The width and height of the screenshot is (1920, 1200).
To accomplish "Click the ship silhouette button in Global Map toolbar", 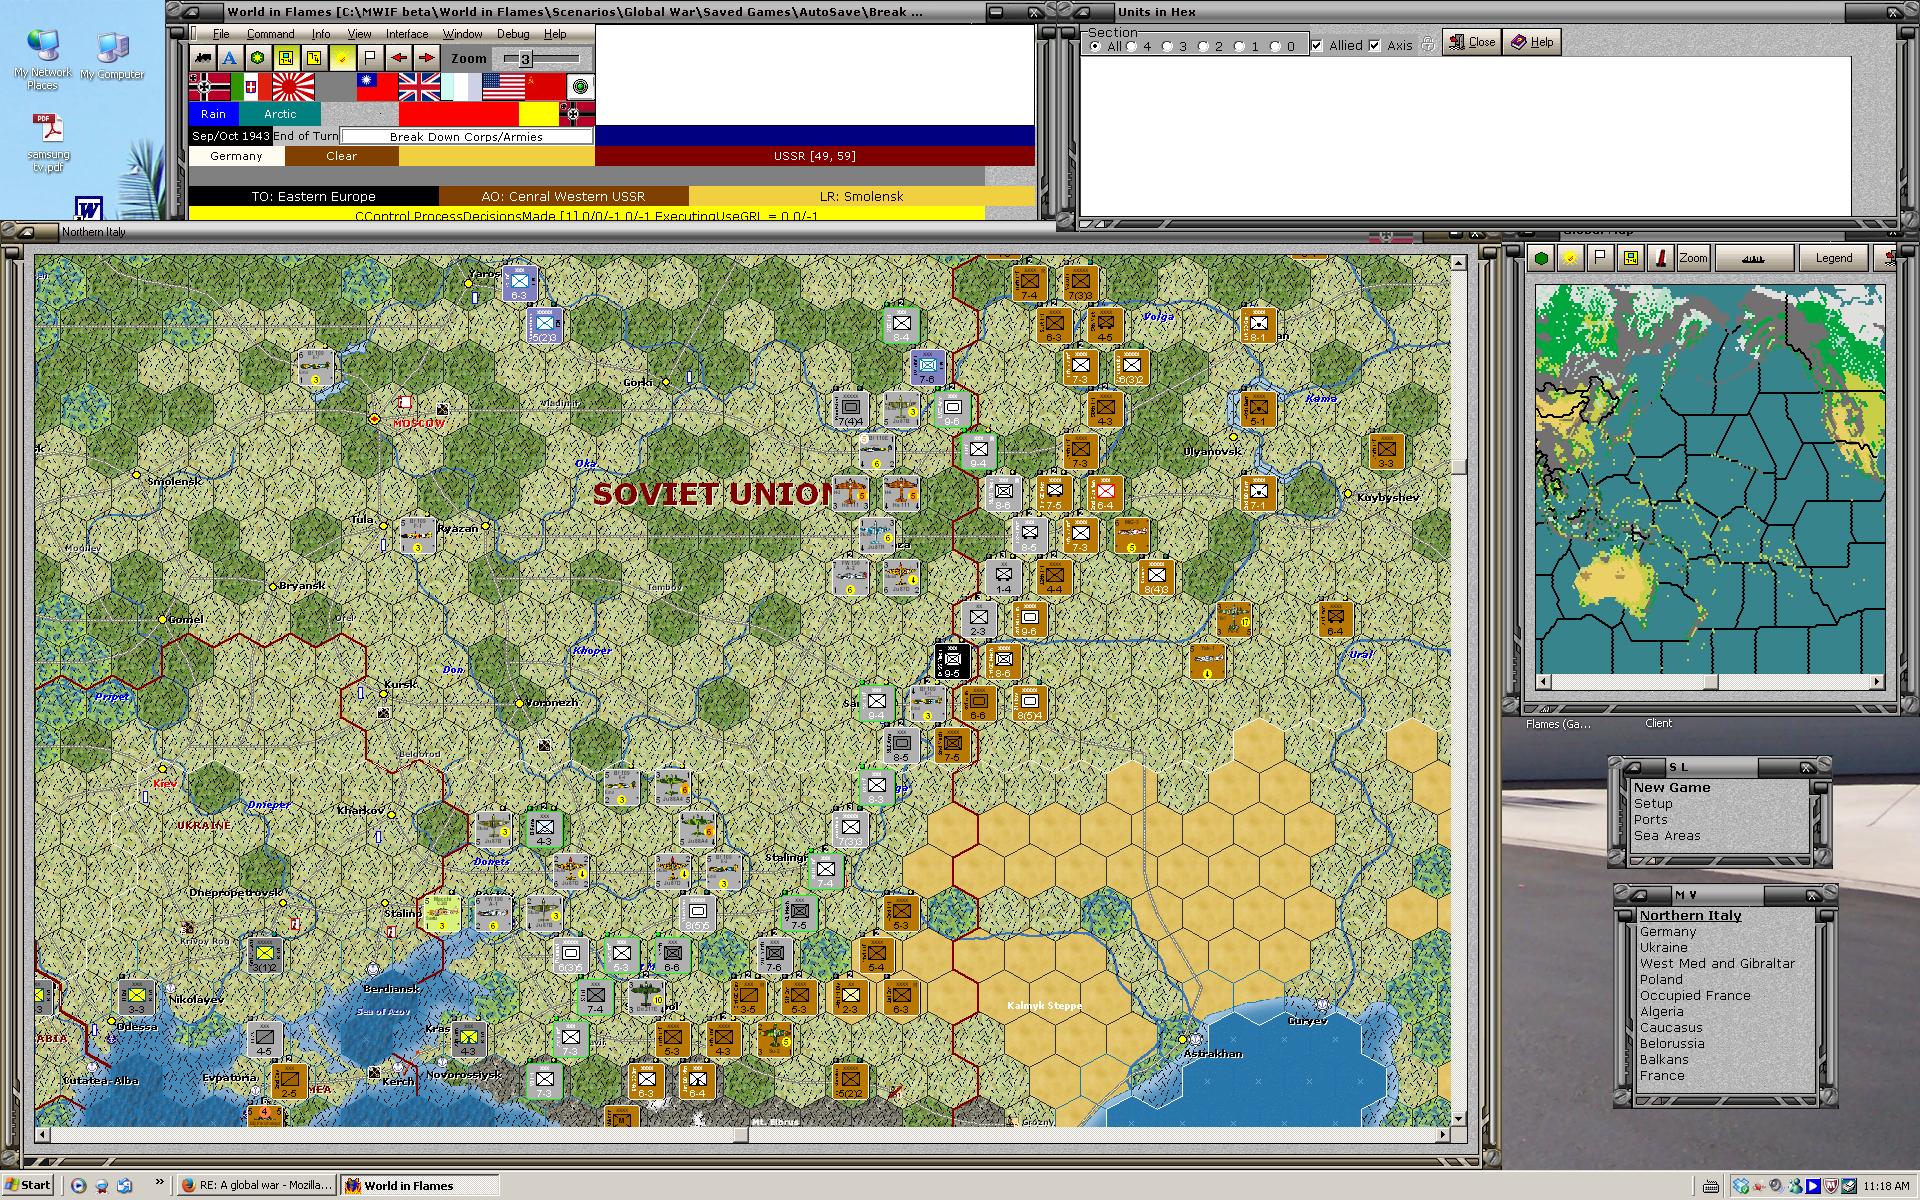I will (x=1754, y=258).
